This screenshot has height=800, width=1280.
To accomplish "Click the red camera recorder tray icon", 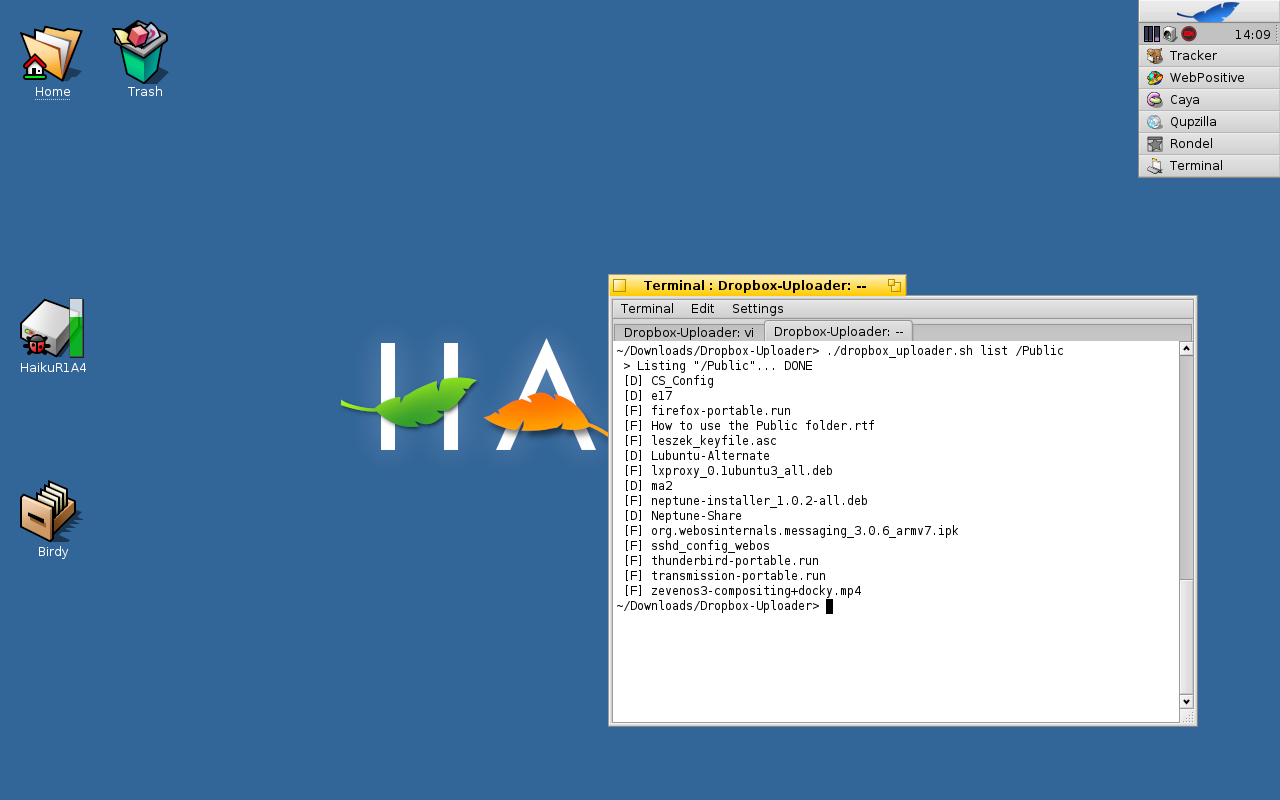I will (1188, 34).
